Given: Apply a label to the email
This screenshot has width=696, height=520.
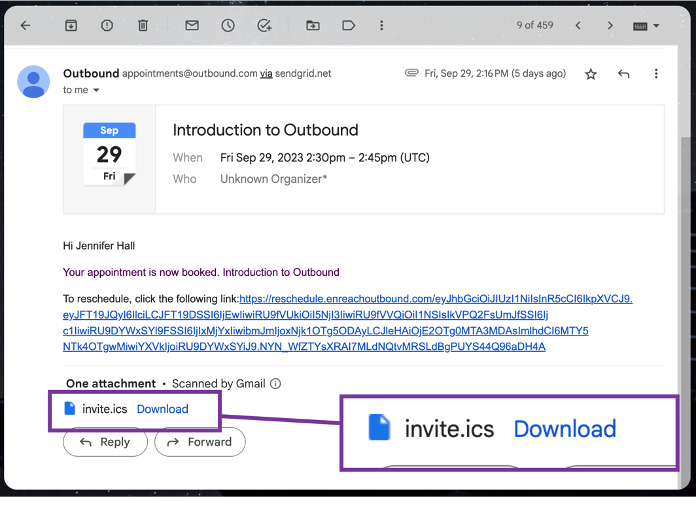Looking at the screenshot, I should (x=349, y=26).
